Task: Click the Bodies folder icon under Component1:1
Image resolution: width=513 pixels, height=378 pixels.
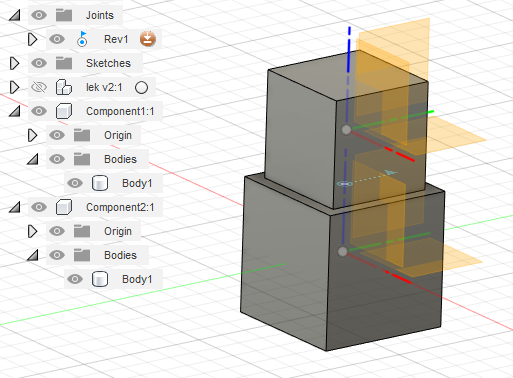Action: coord(82,159)
